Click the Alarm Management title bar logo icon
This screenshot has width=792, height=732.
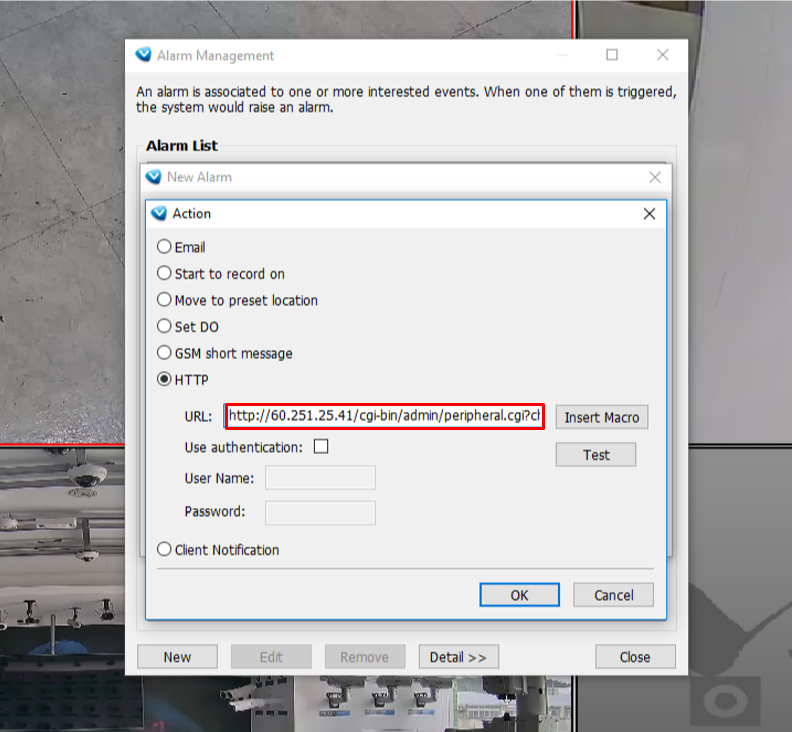click(x=144, y=56)
